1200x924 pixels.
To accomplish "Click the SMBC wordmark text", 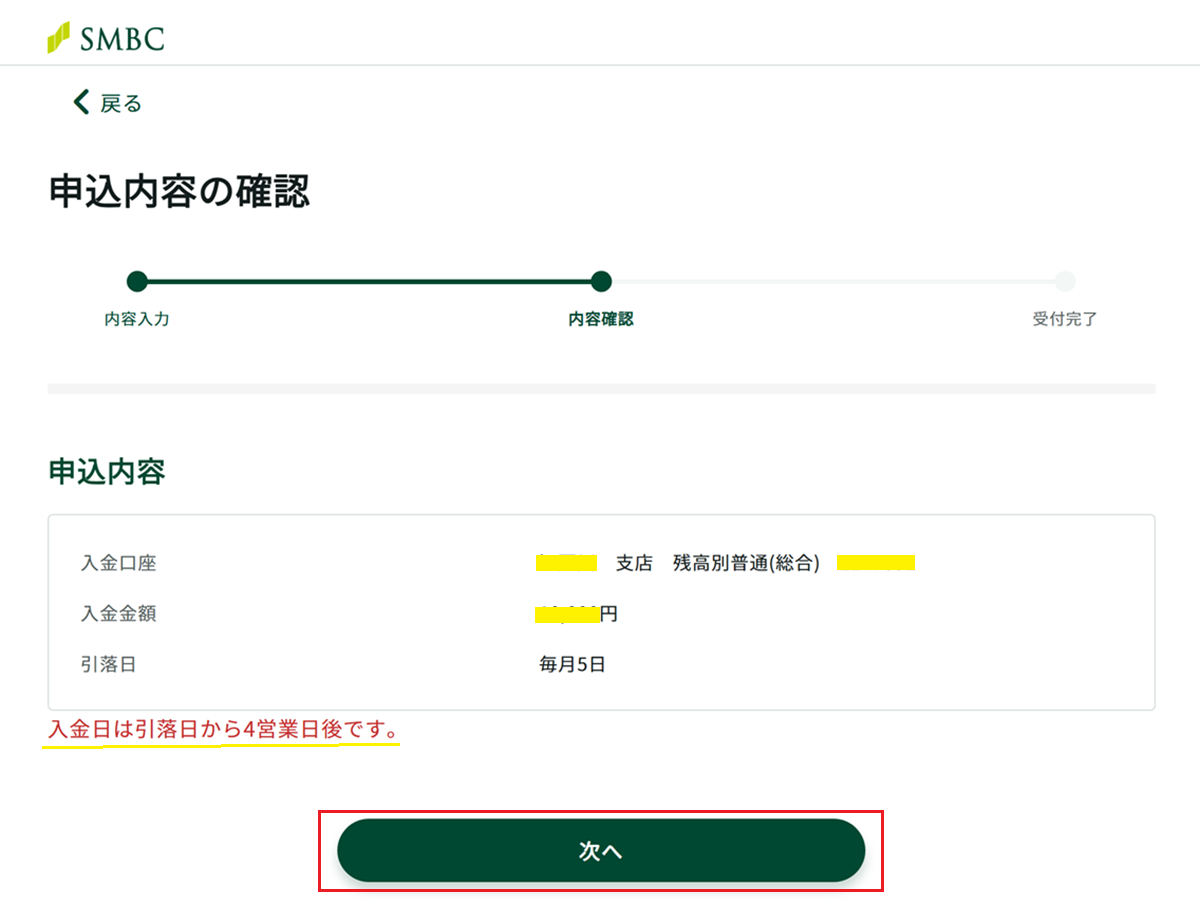I will tap(123, 39).
